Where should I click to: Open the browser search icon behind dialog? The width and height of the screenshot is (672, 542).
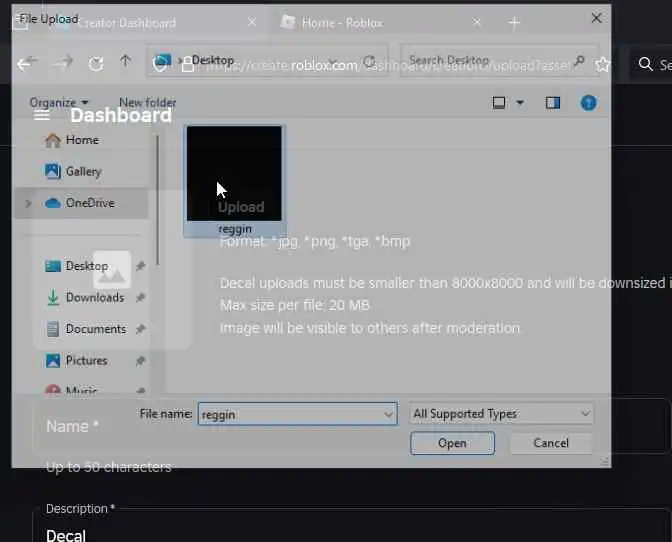(x=645, y=64)
